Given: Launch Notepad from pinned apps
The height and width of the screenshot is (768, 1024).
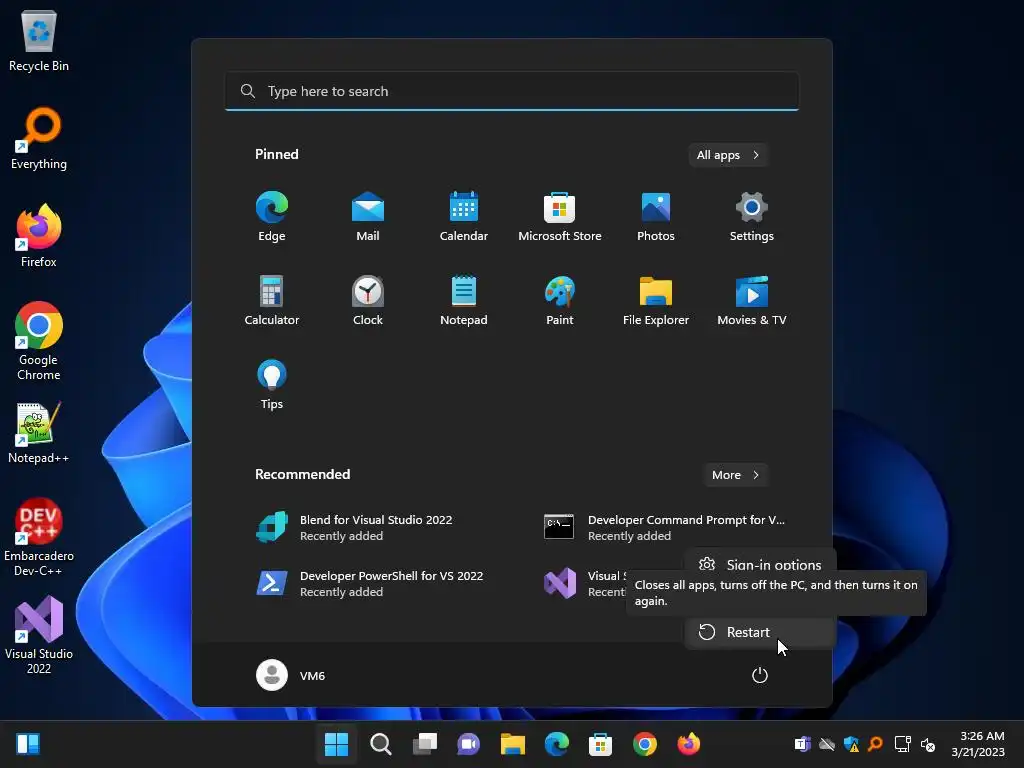Looking at the screenshot, I should (464, 300).
